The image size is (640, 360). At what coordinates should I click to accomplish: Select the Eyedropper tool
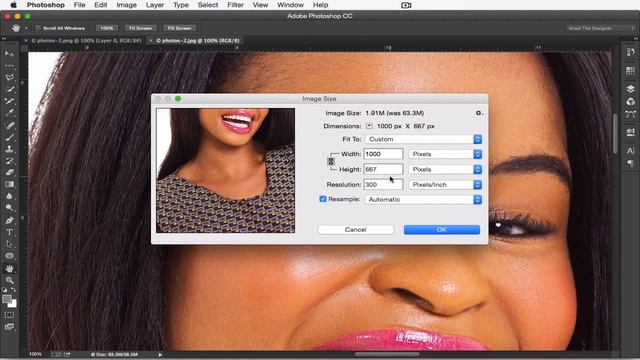9,113
